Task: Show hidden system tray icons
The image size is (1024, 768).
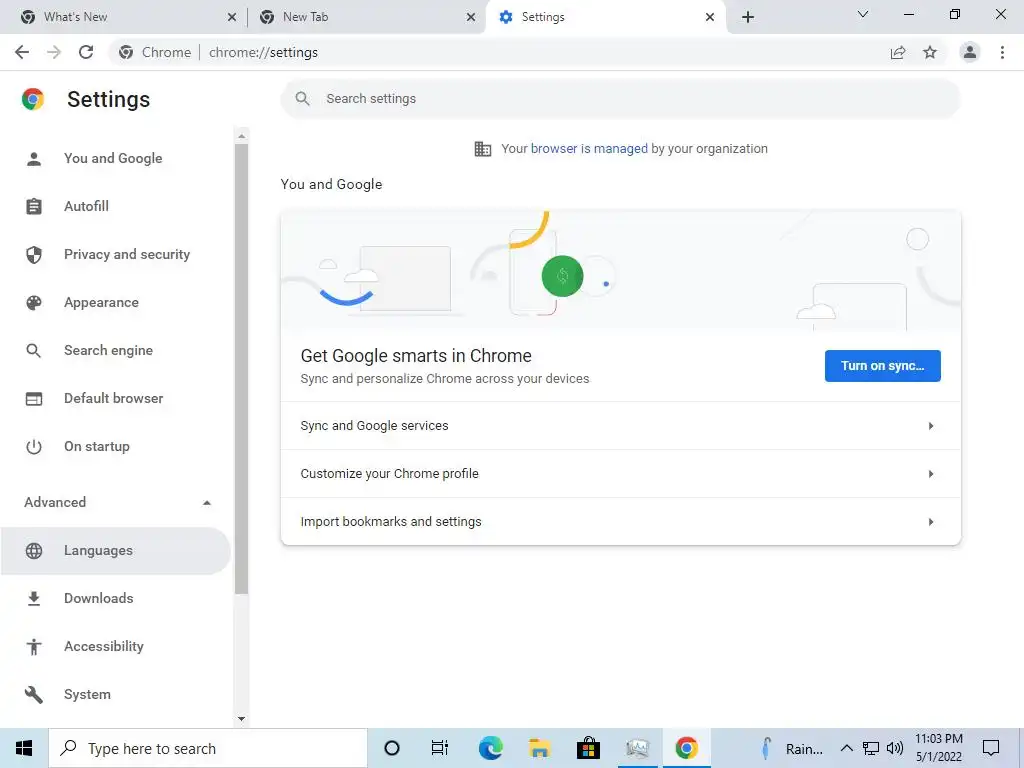Action: tap(846, 748)
